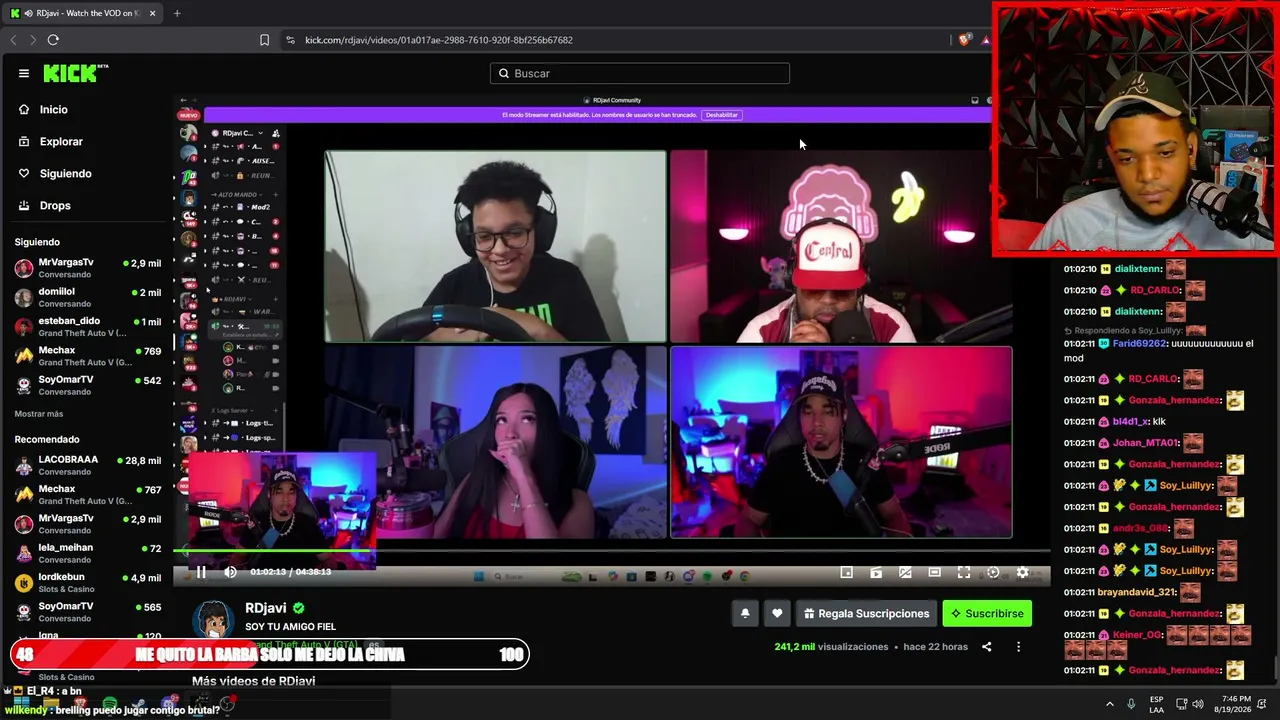Open MrVargasTv in the Siguiendo list
Screen dimensions: 1280x720
point(88,268)
